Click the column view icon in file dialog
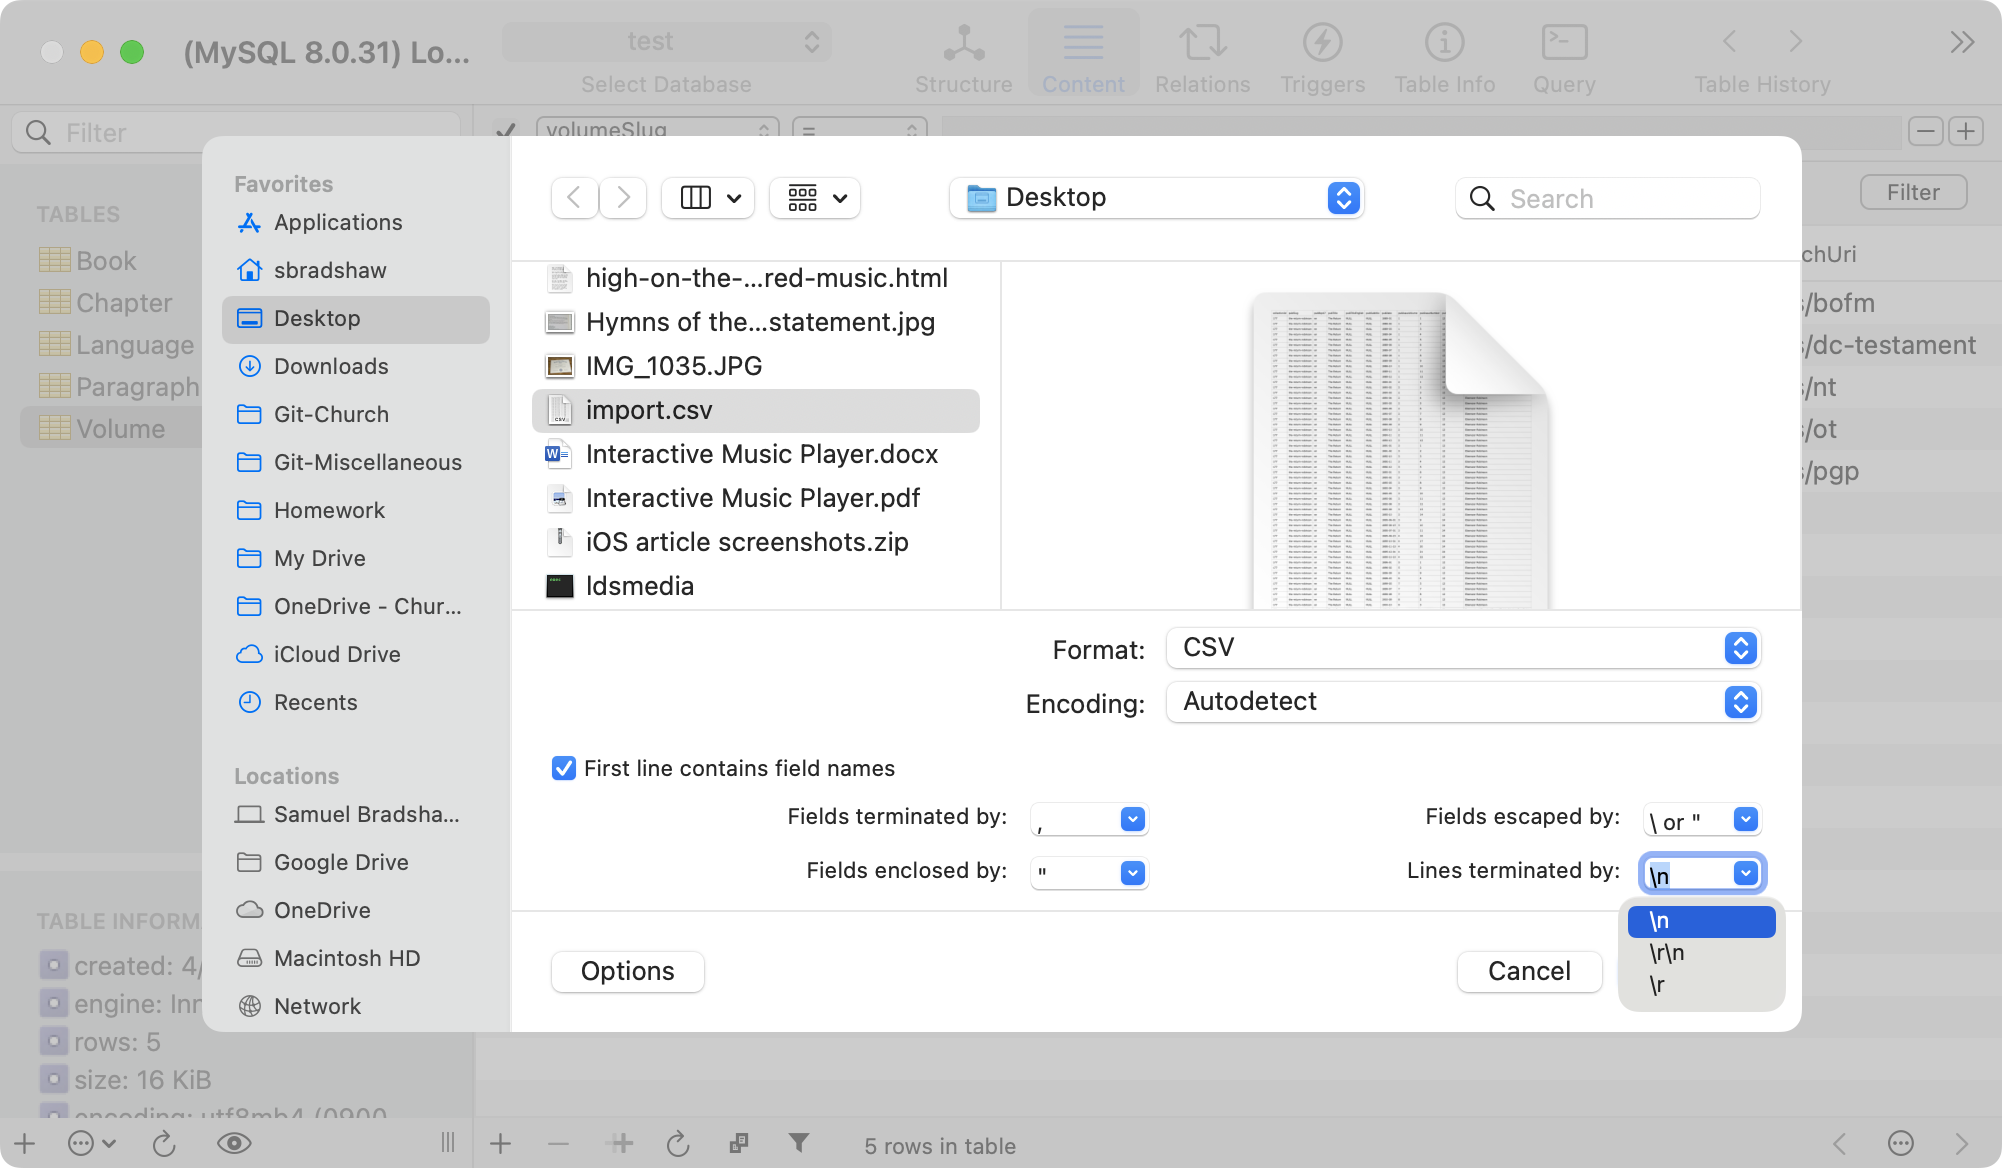2002x1168 pixels. pos(696,198)
